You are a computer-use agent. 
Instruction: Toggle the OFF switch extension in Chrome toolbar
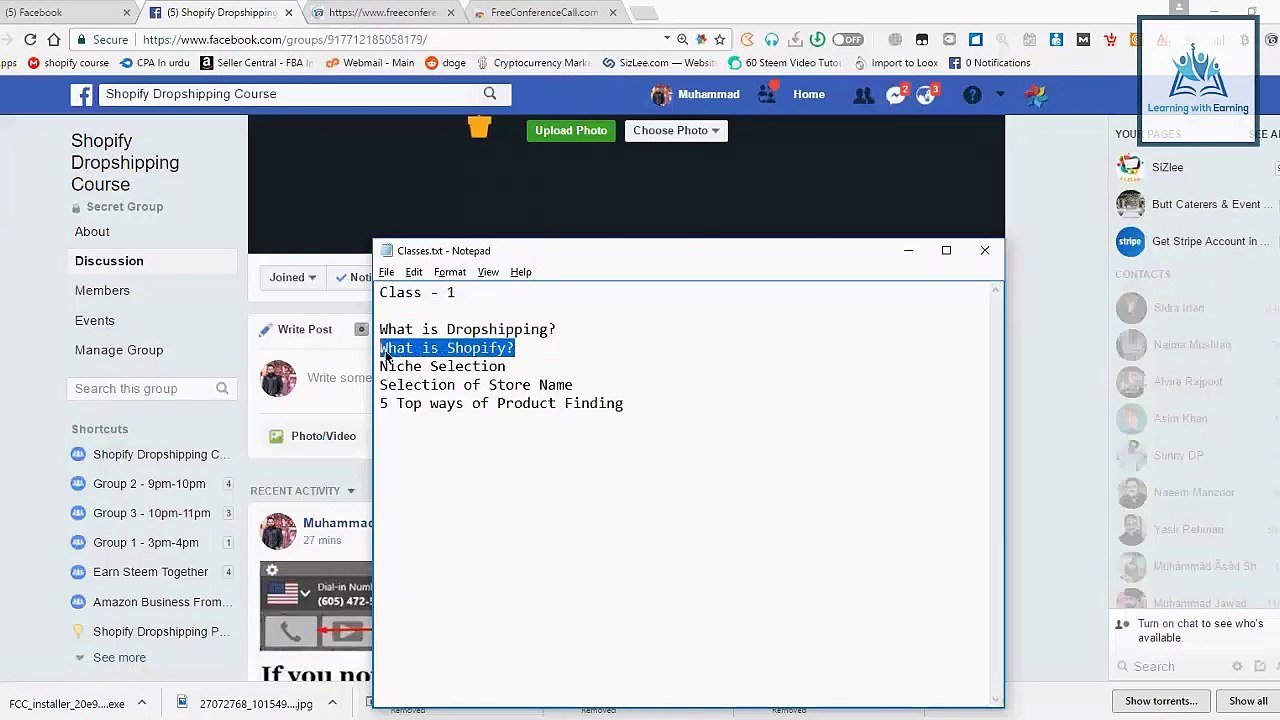point(847,39)
